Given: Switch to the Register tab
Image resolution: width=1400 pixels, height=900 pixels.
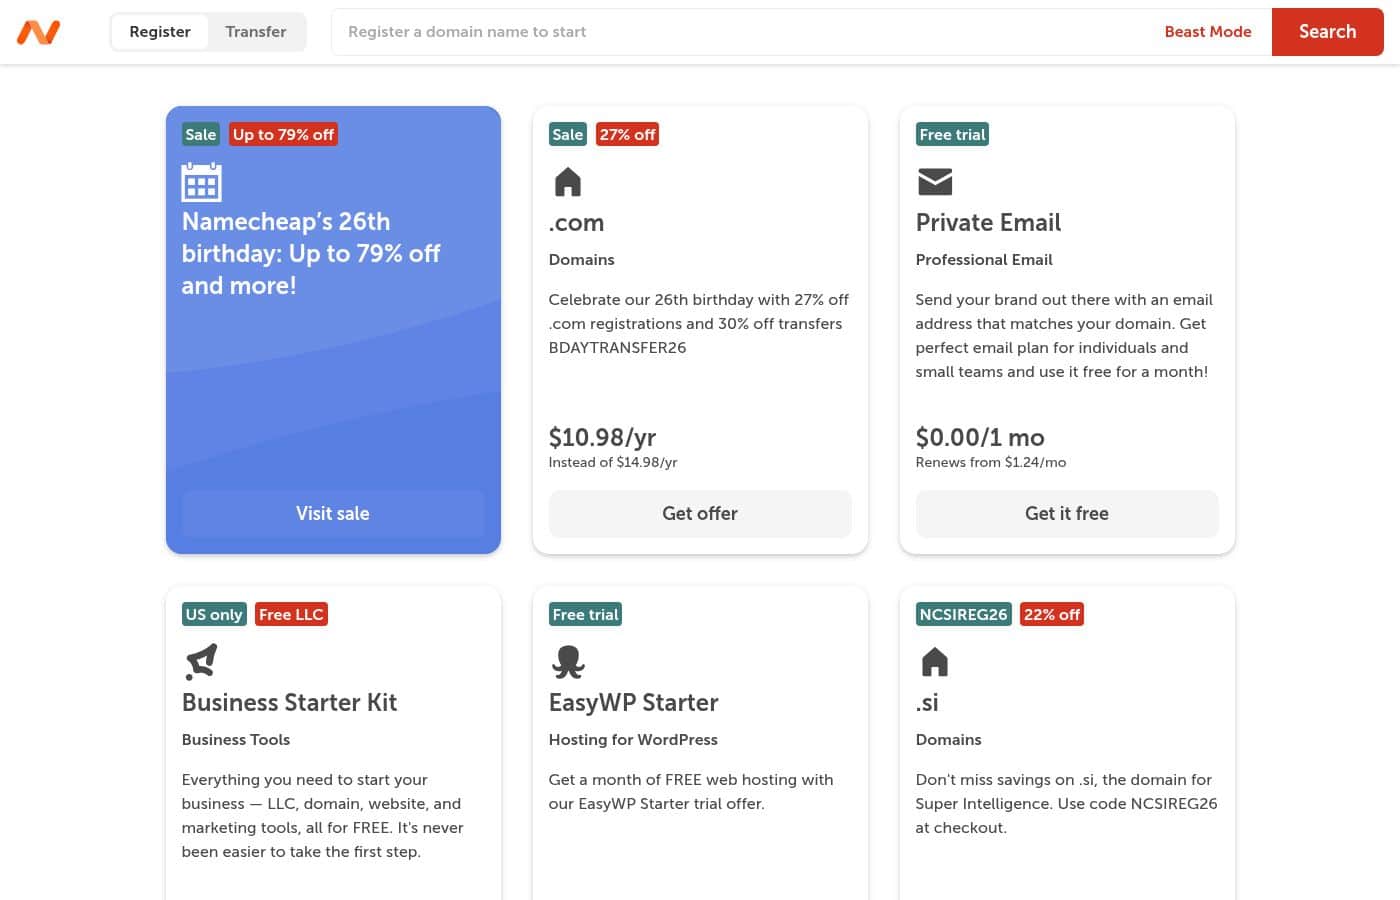Looking at the screenshot, I should (160, 32).
